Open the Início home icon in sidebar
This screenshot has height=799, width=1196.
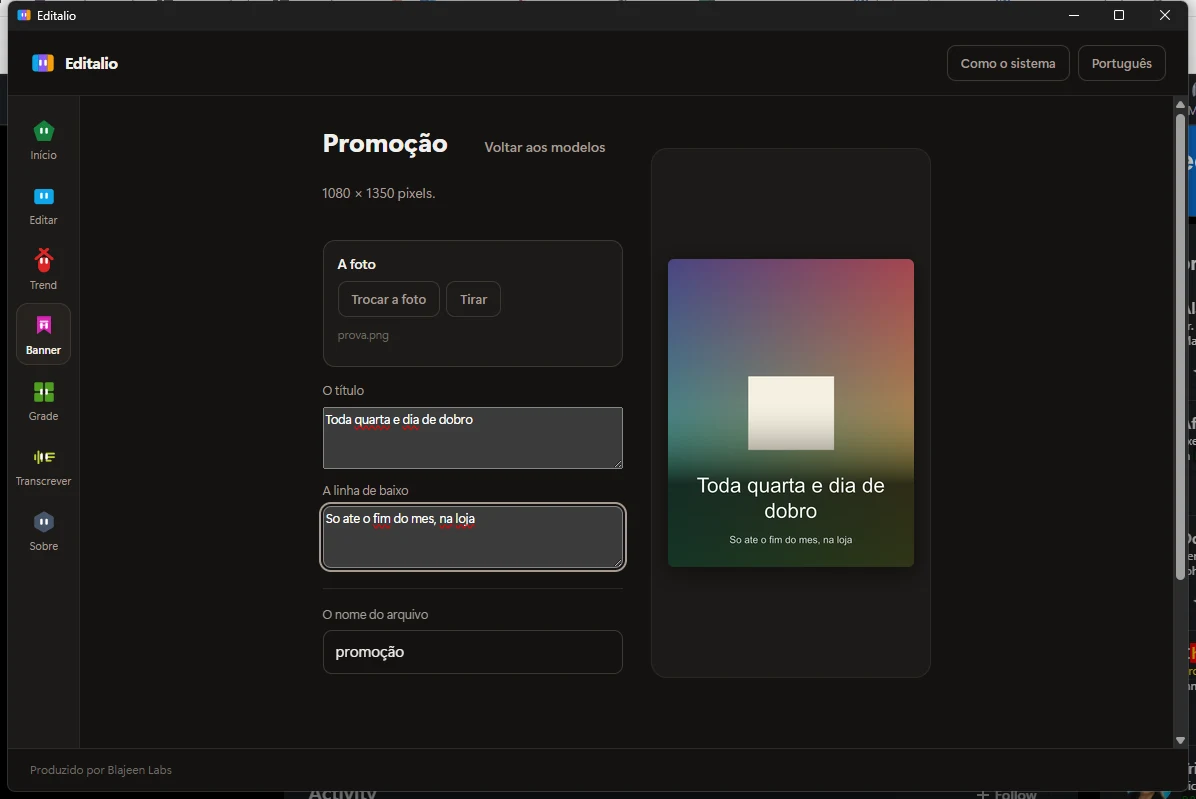pyautogui.click(x=43, y=132)
